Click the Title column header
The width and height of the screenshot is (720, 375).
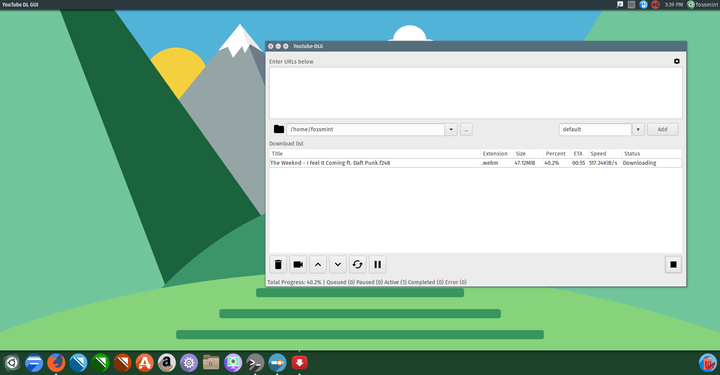375,154
